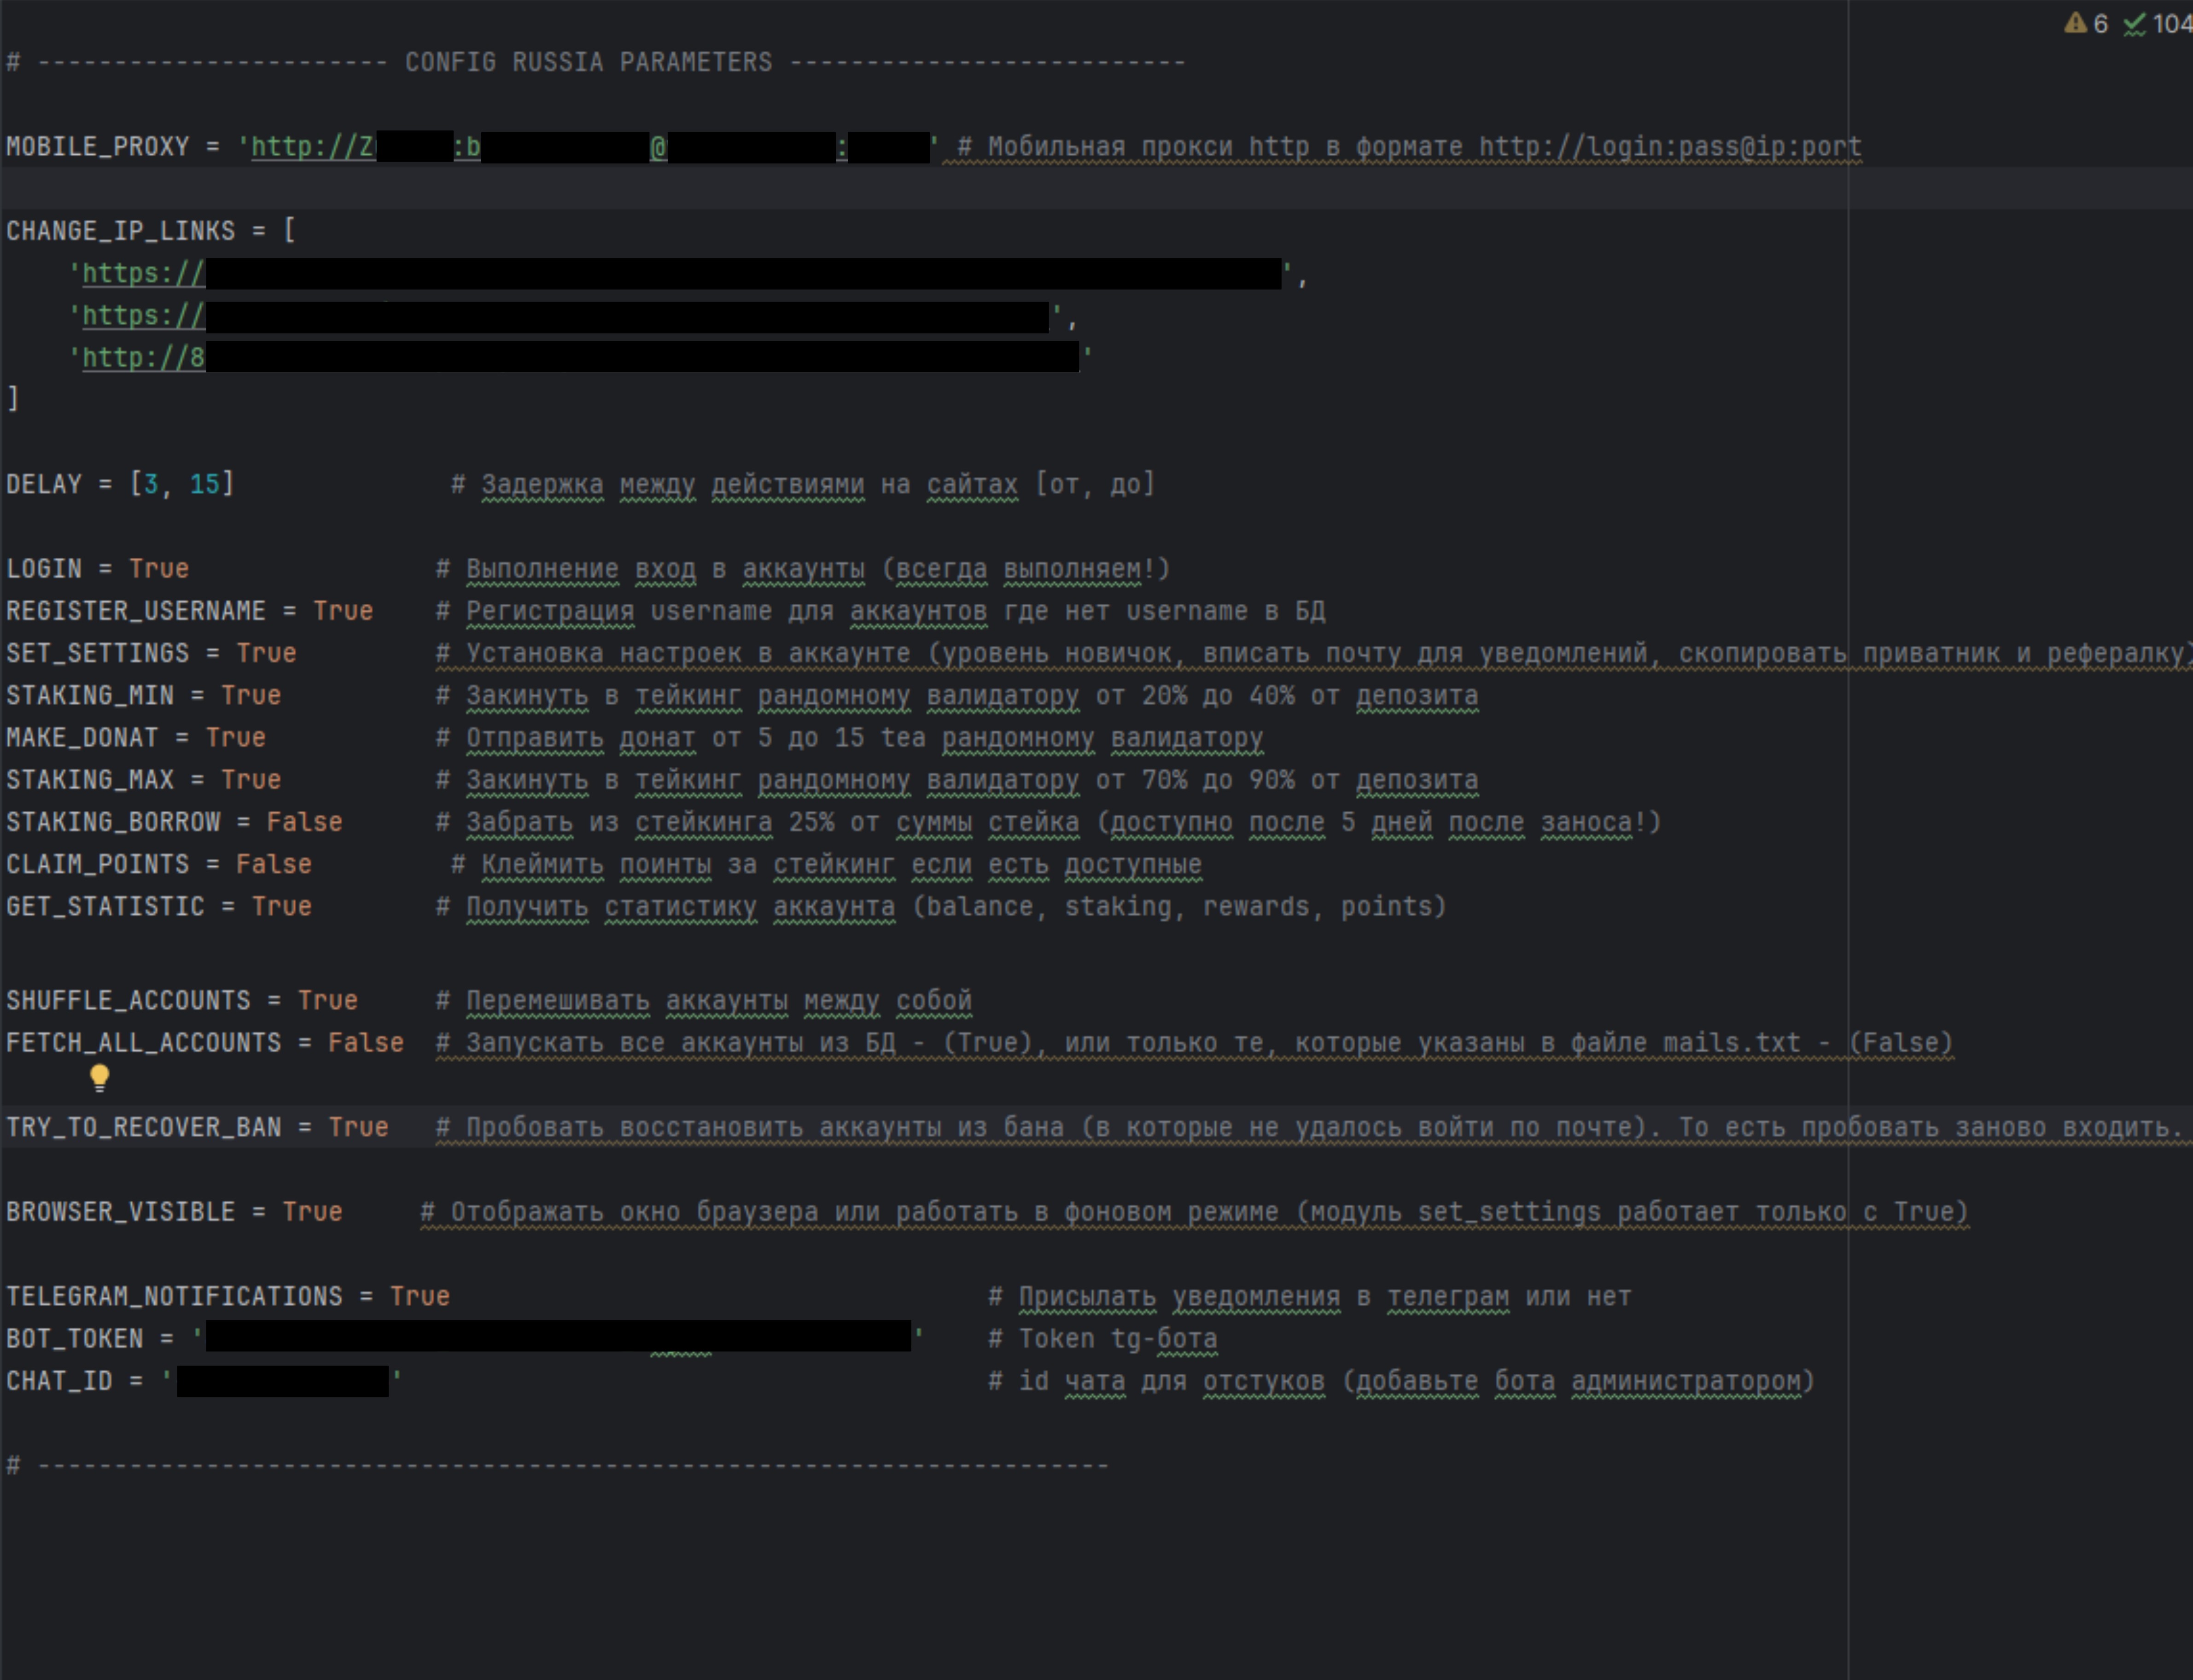The height and width of the screenshot is (1680, 2193).
Task: Open the typo checkmark indicator showing 104
Action: pyautogui.click(x=2157, y=24)
